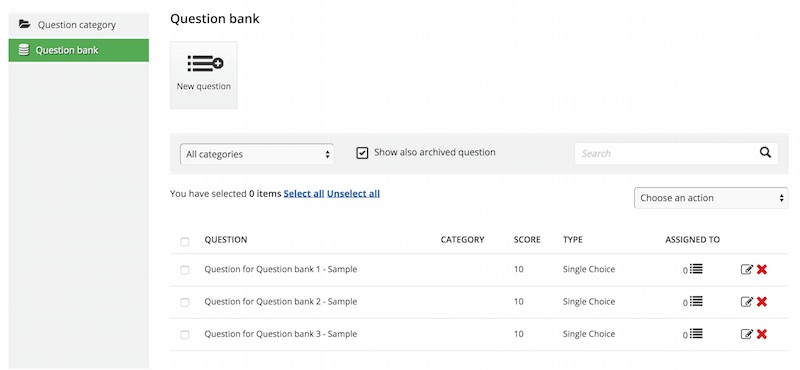Open Question category folder icon in sidebar
The image size is (800, 370).
coord(24,24)
